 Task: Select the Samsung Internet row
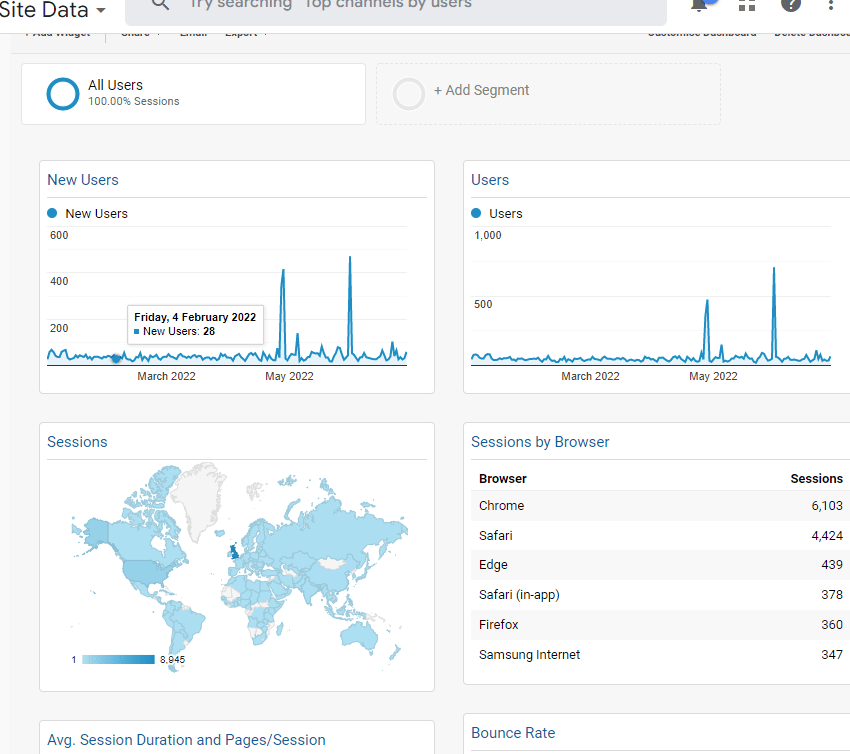pos(660,654)
